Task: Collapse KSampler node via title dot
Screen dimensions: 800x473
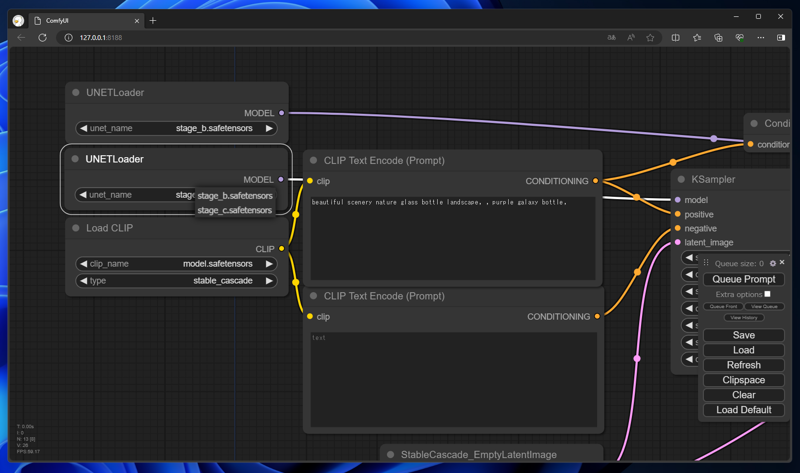Action: point(681,179)
